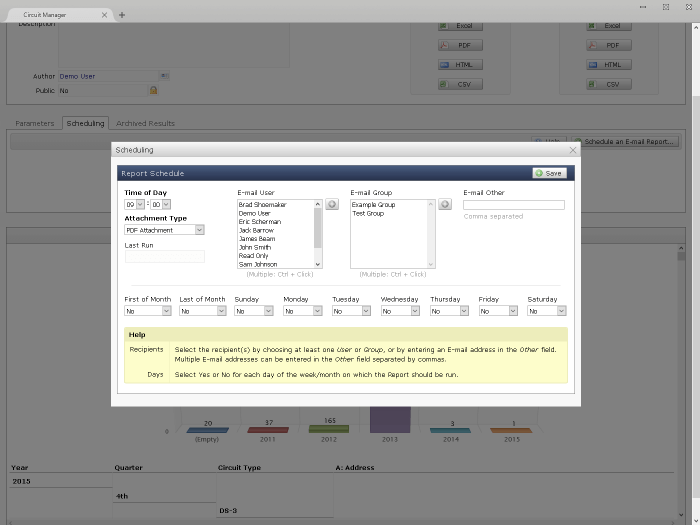Select Example Group in E-mail Group list
This screenshot has width=700, height=525.
[373, 205]
